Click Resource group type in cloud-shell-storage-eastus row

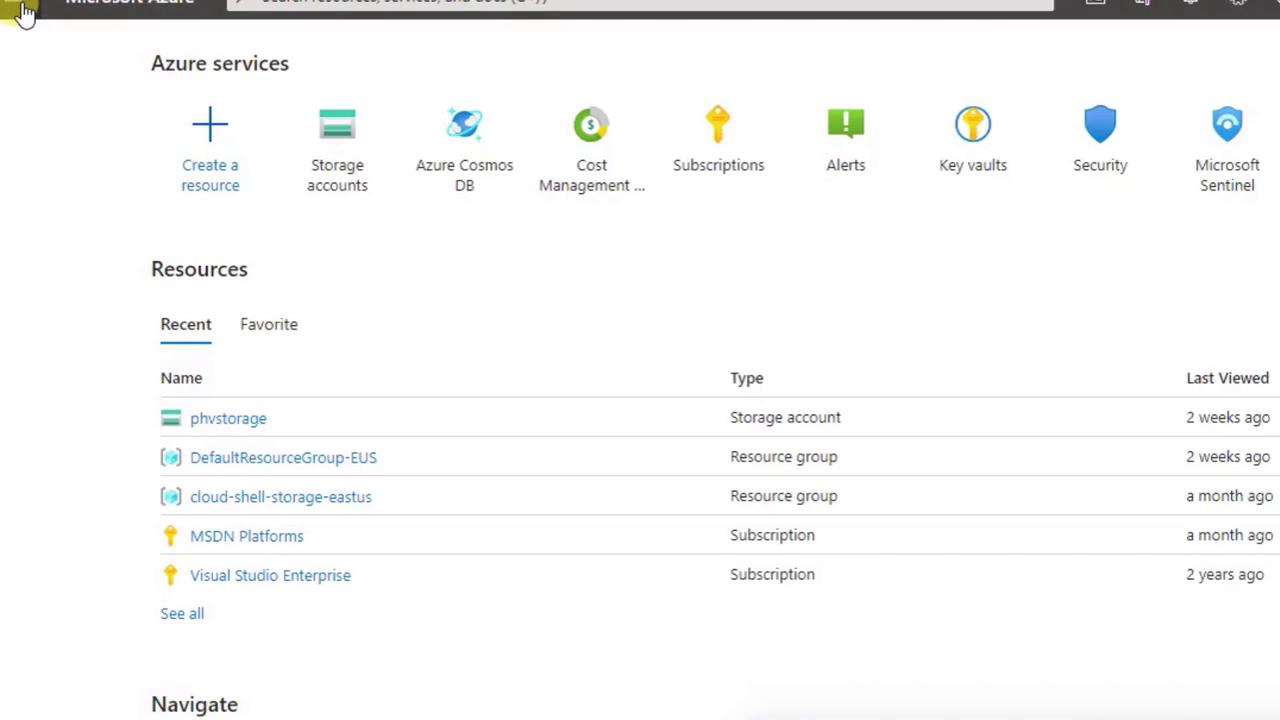pyautogui.click(x=784, y=495)
